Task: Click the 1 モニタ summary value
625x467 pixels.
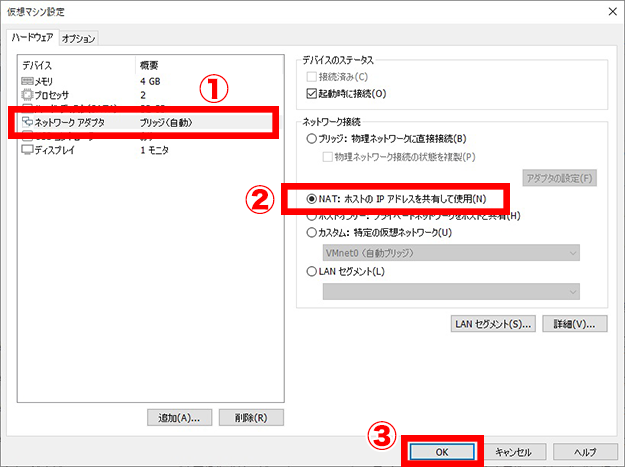Action: [154, 150]
